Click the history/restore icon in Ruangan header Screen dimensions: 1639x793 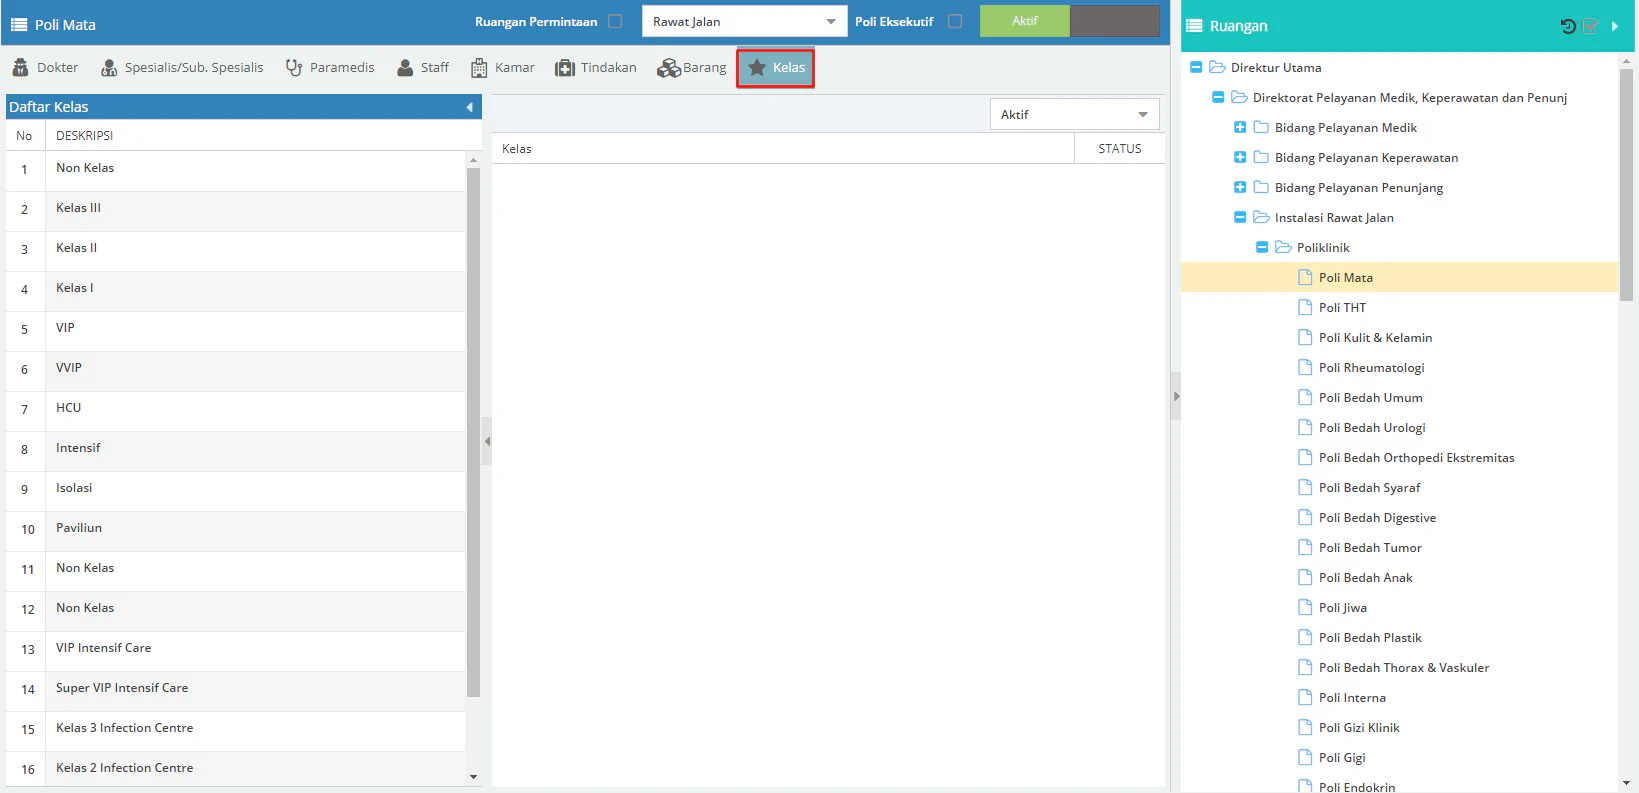pyautogui.click(x=1567, y=26)
